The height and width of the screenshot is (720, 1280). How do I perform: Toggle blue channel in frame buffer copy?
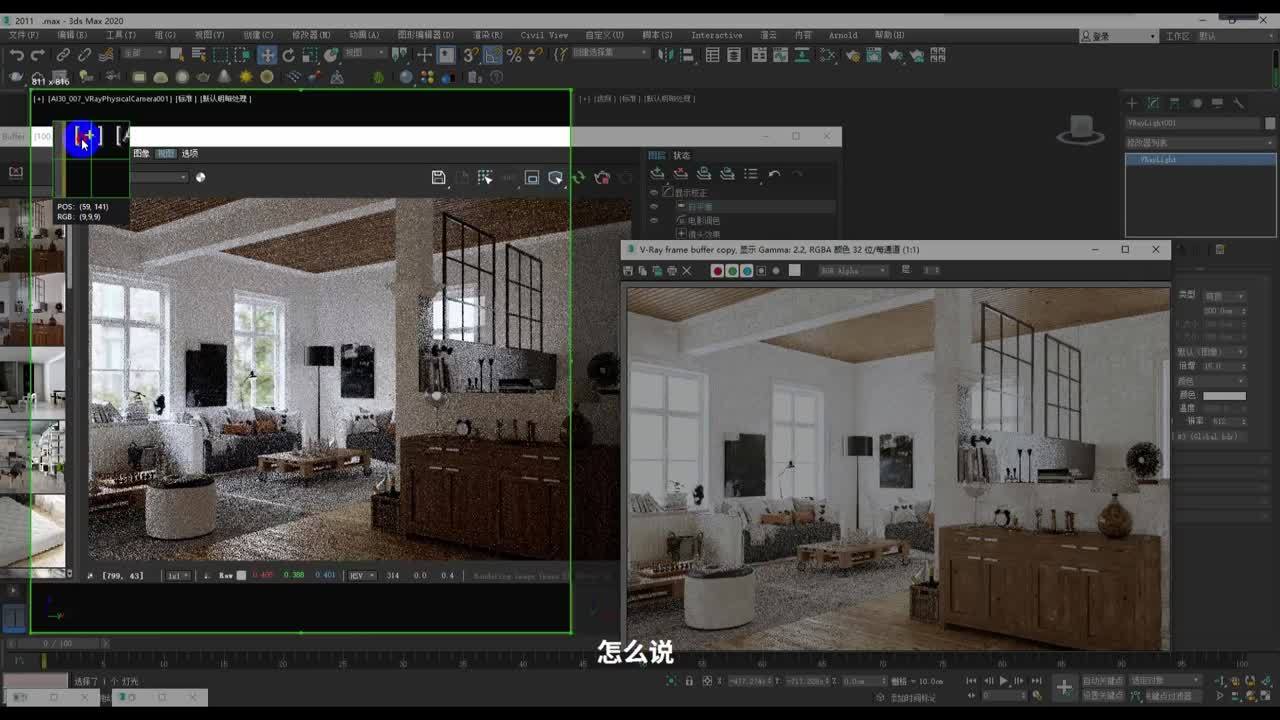747,270
